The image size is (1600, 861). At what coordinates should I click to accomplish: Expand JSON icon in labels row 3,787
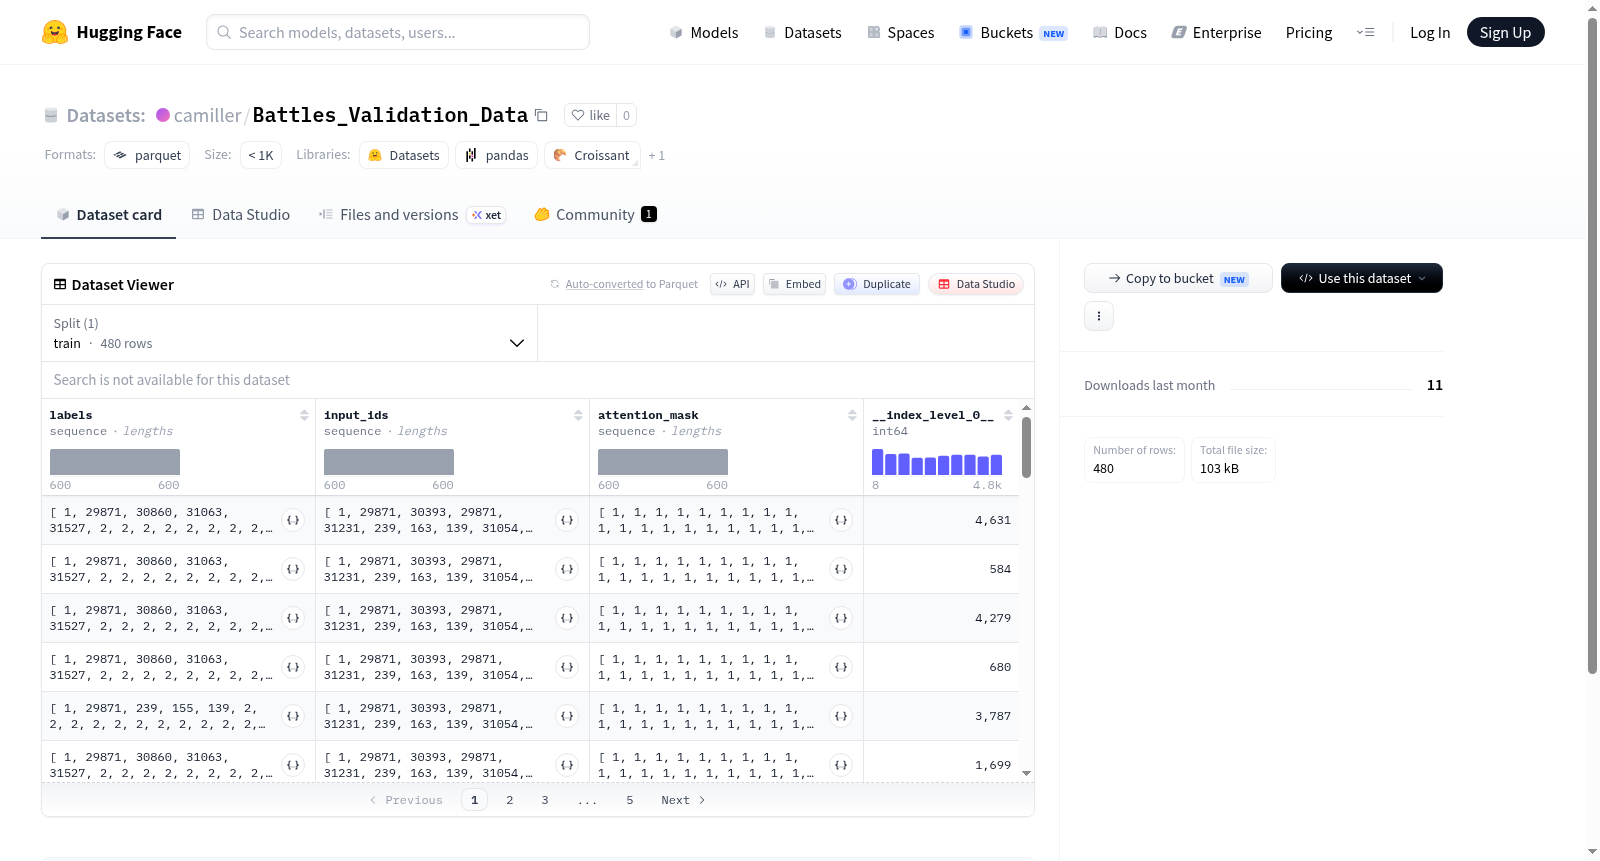pyautogui.click(x=293, y=716)
